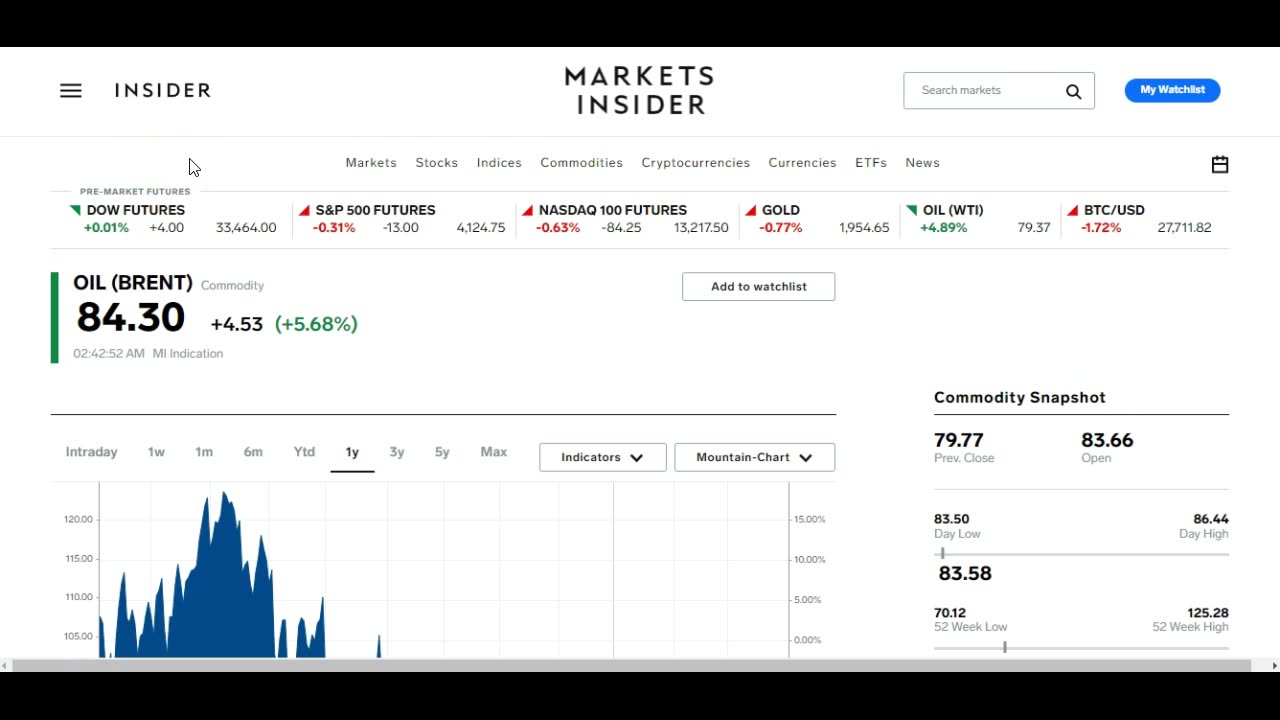Open the Commodities menu item
This screenshot has width=1280, height=720.
pyautogui.click(x=581, y=163)
